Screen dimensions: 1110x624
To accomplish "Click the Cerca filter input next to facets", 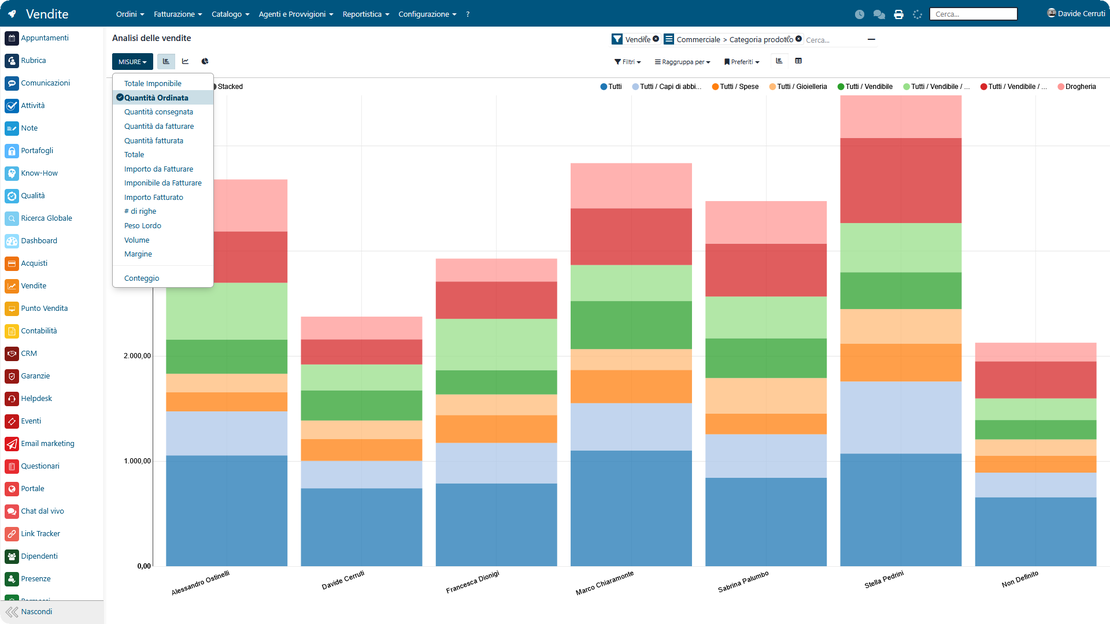I will (x=833, y=40).
